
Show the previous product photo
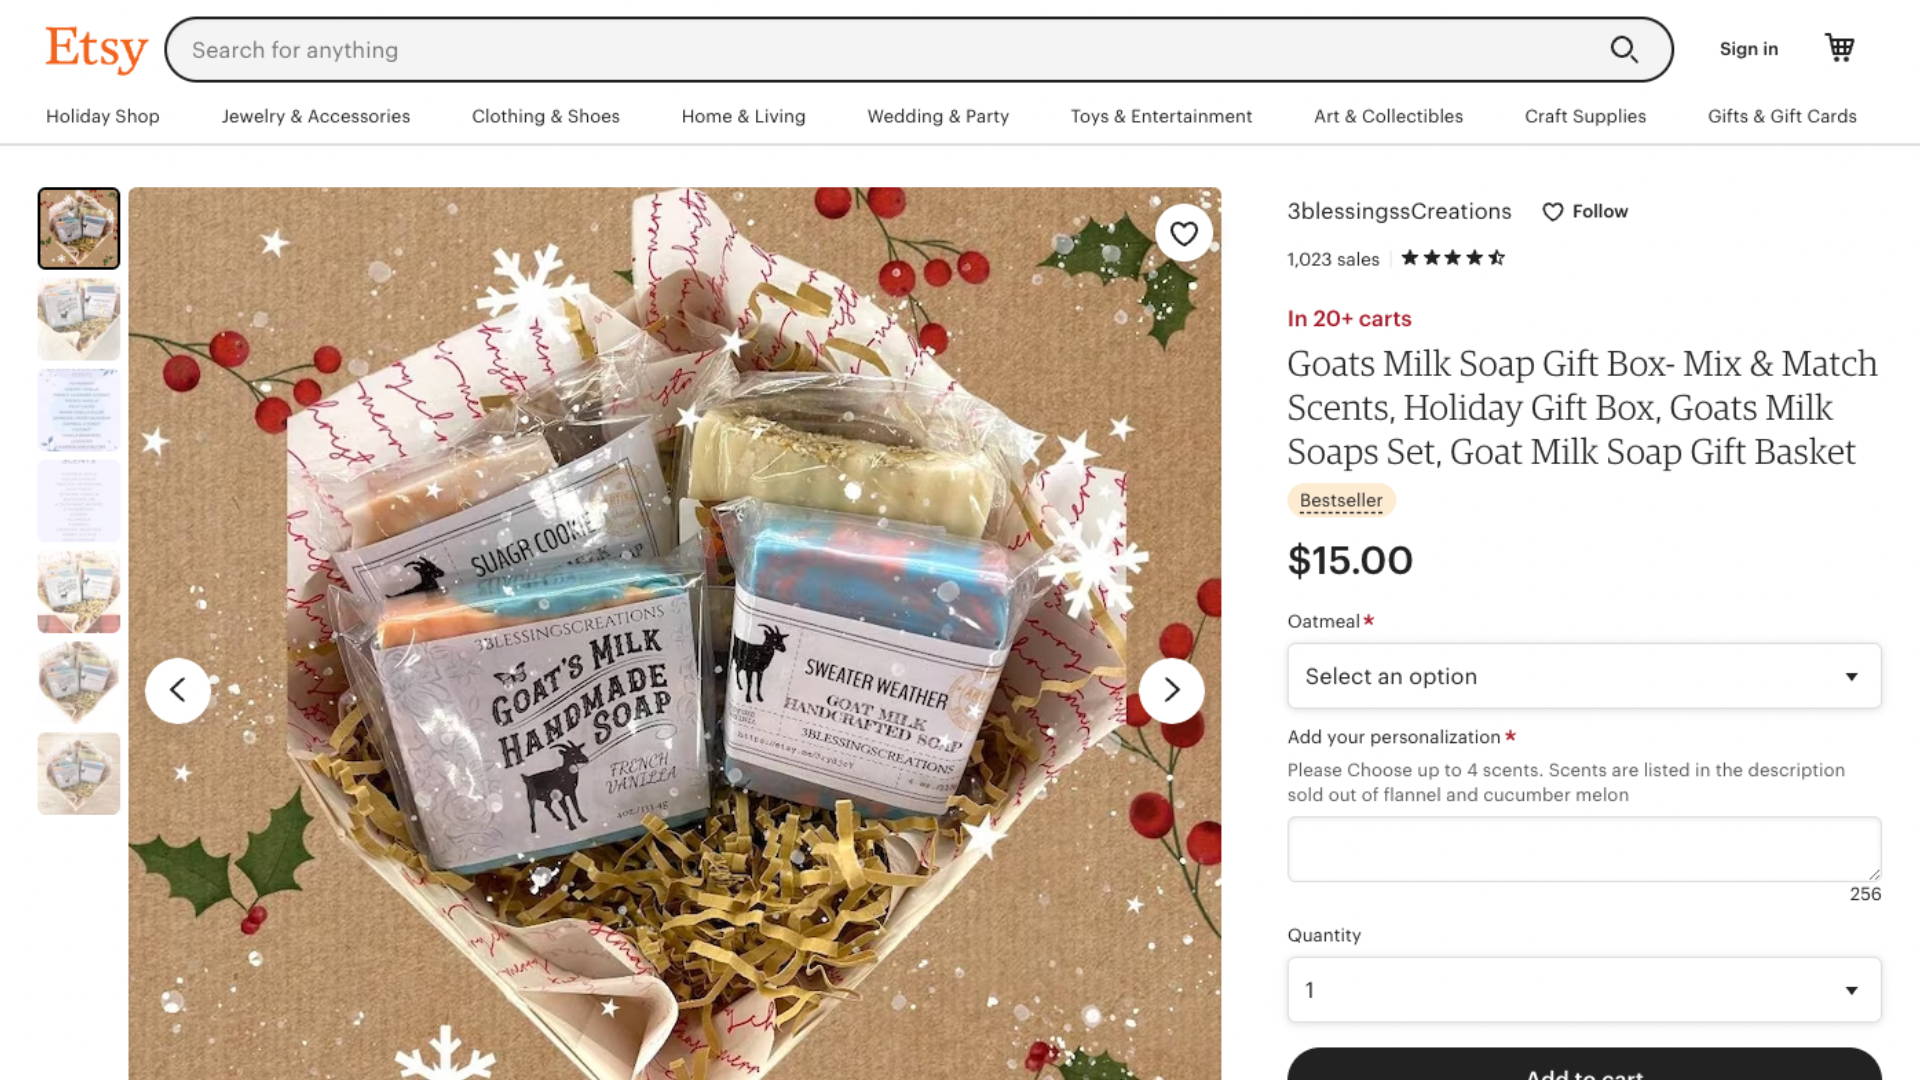[x=178, y=690]
